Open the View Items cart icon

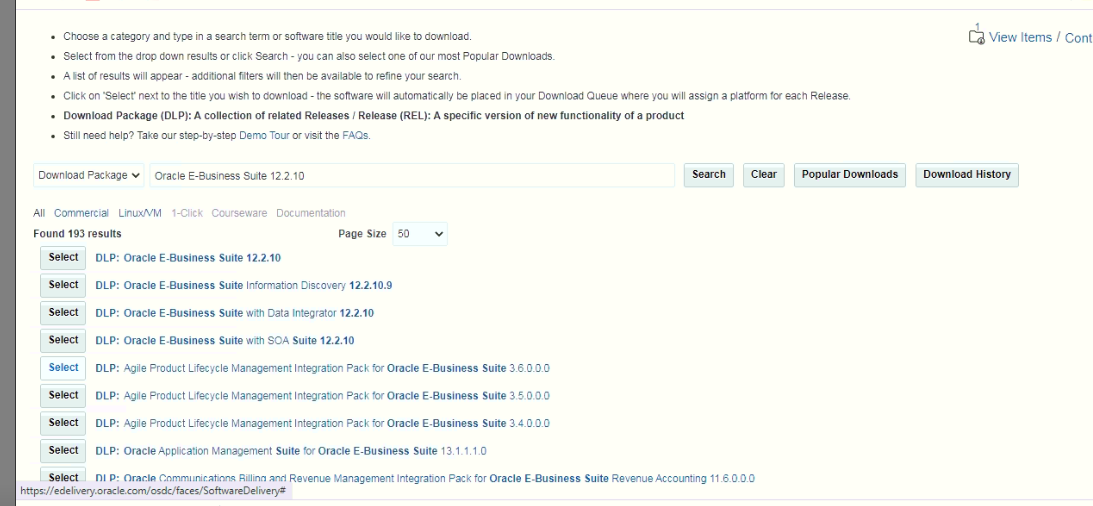click(977, 37)
